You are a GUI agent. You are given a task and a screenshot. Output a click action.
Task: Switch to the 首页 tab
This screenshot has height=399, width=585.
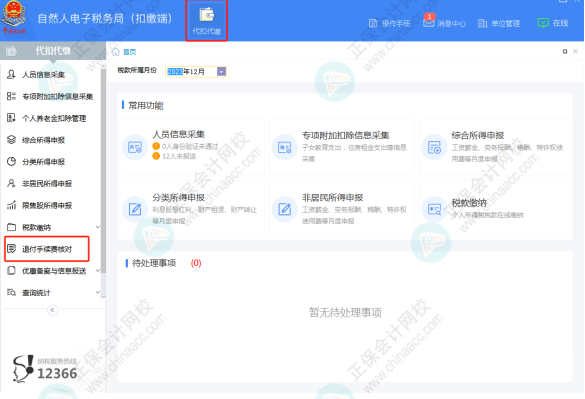point(129,52)
